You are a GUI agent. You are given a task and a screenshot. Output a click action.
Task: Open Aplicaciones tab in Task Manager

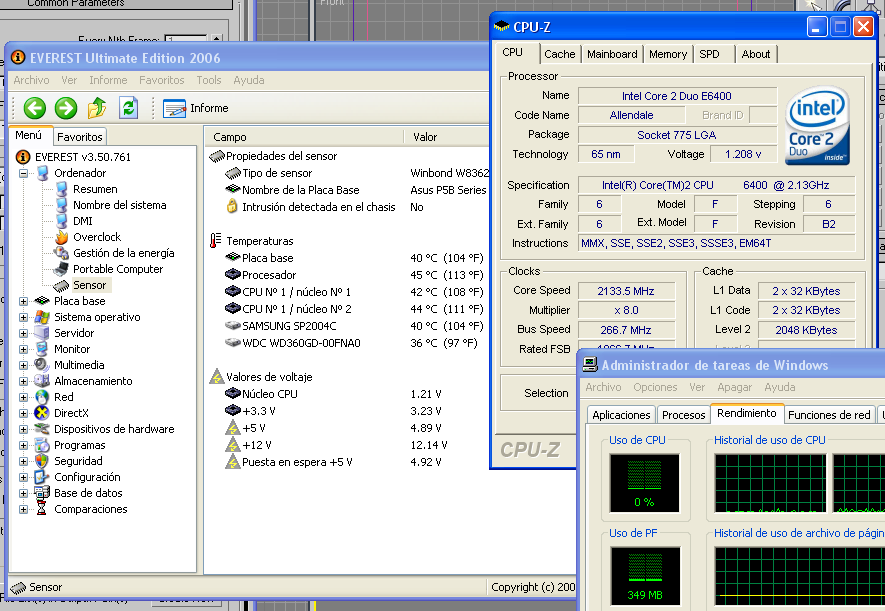click(621, 415)
